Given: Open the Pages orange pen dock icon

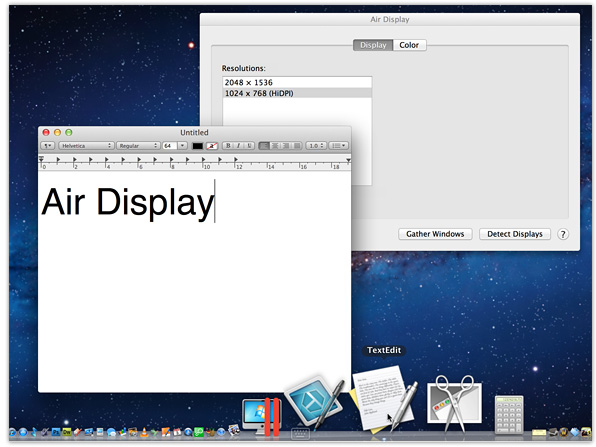Looking at the screenshot, I should [x=166, y=433].
